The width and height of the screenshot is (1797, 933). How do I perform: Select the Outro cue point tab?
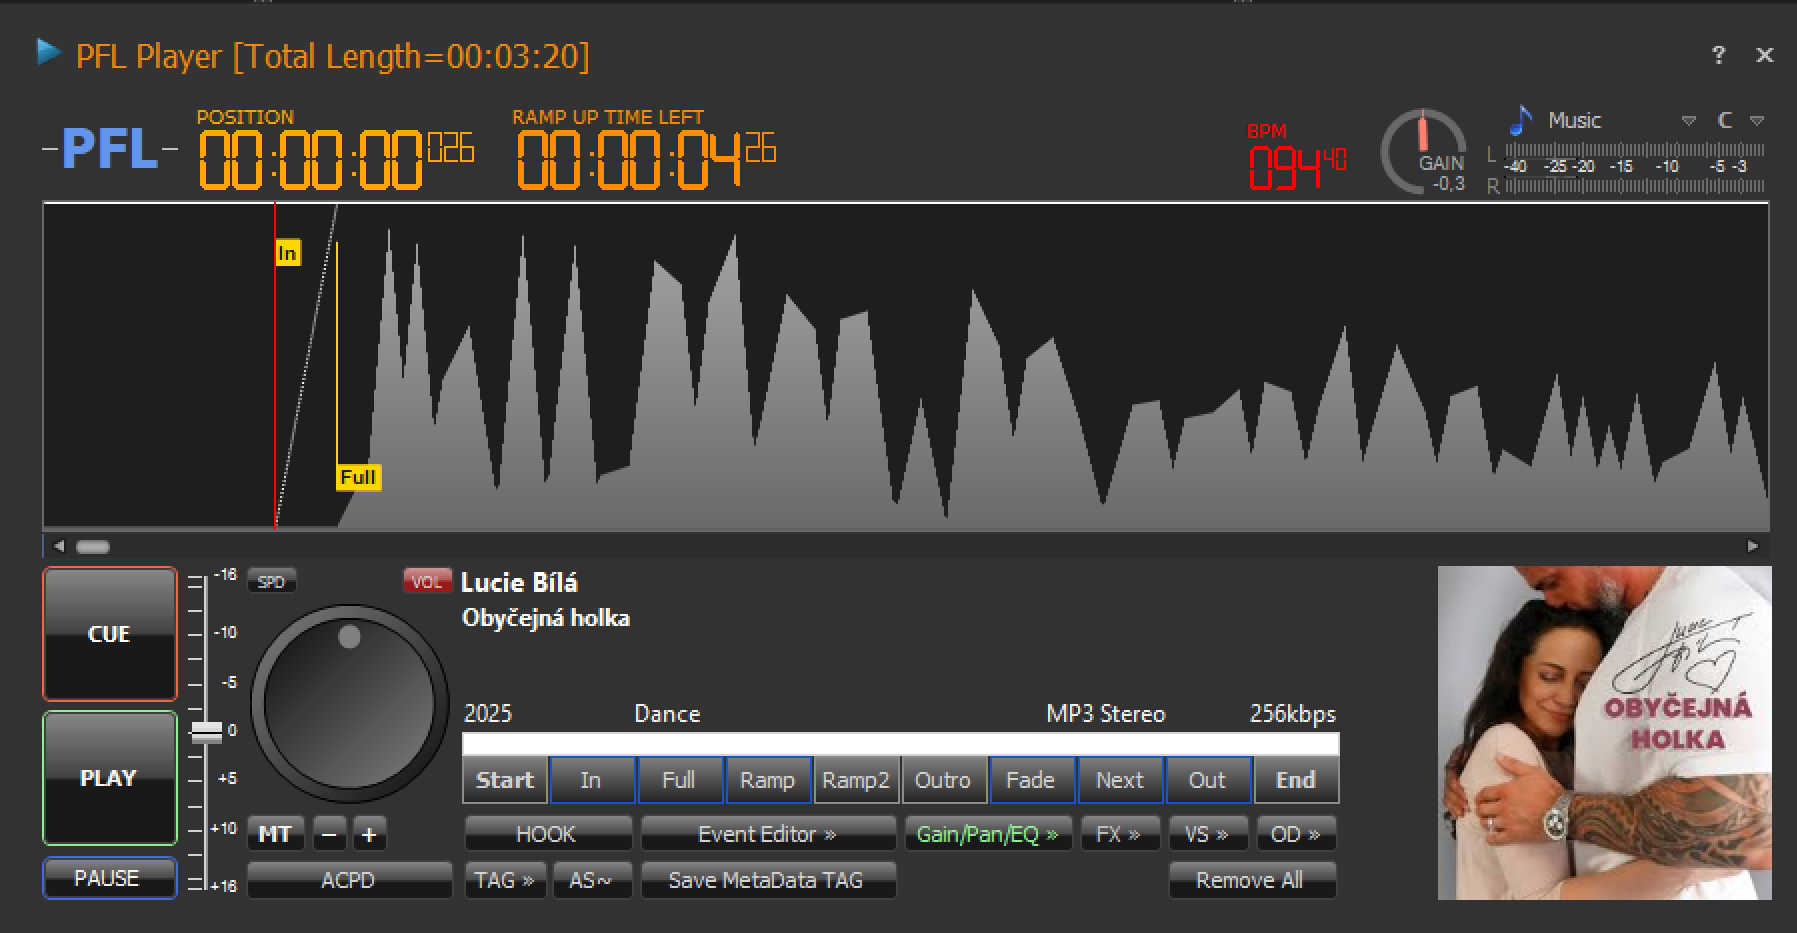pyautogui.click(x=943, y=780)
